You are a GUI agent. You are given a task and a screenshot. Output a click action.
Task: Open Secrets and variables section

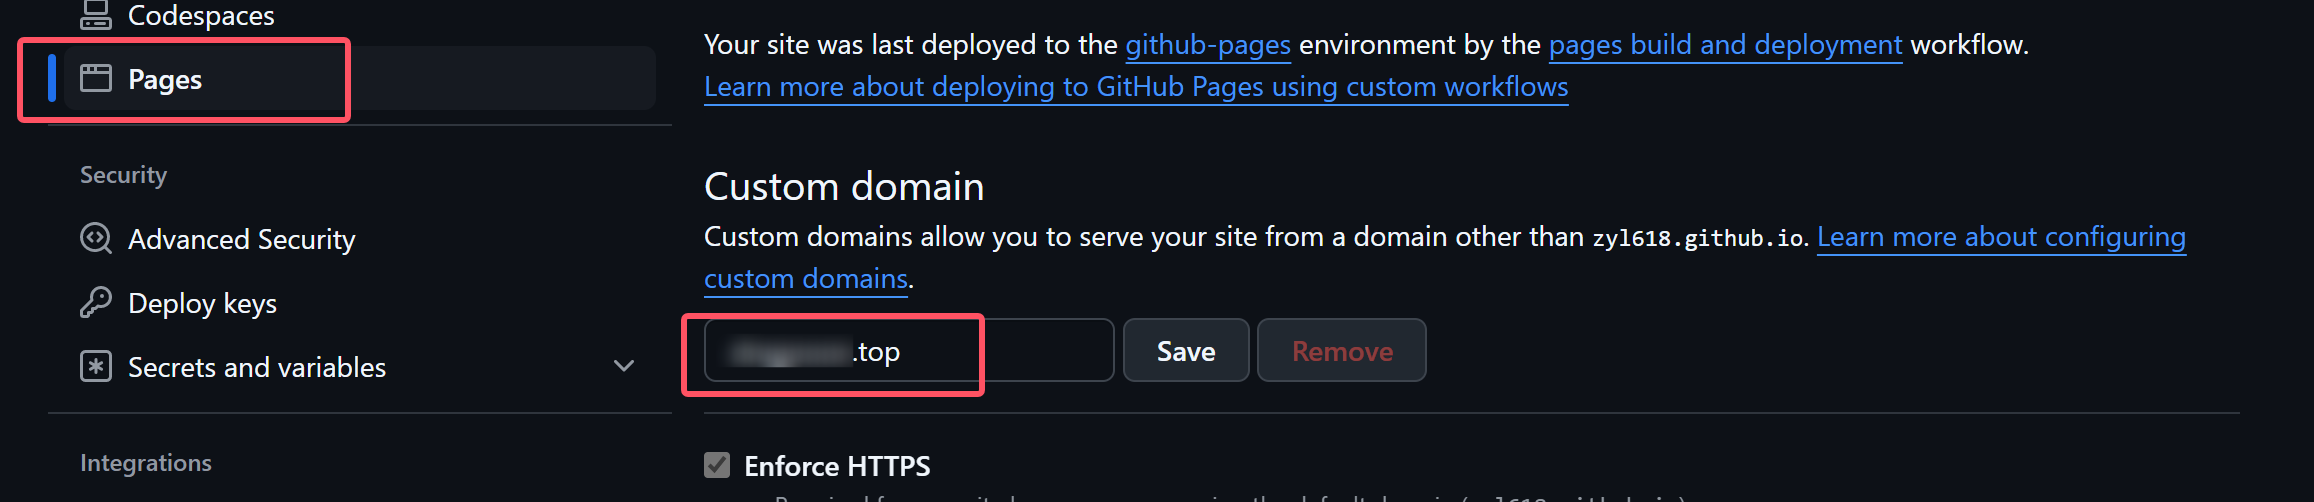[360, 367]
